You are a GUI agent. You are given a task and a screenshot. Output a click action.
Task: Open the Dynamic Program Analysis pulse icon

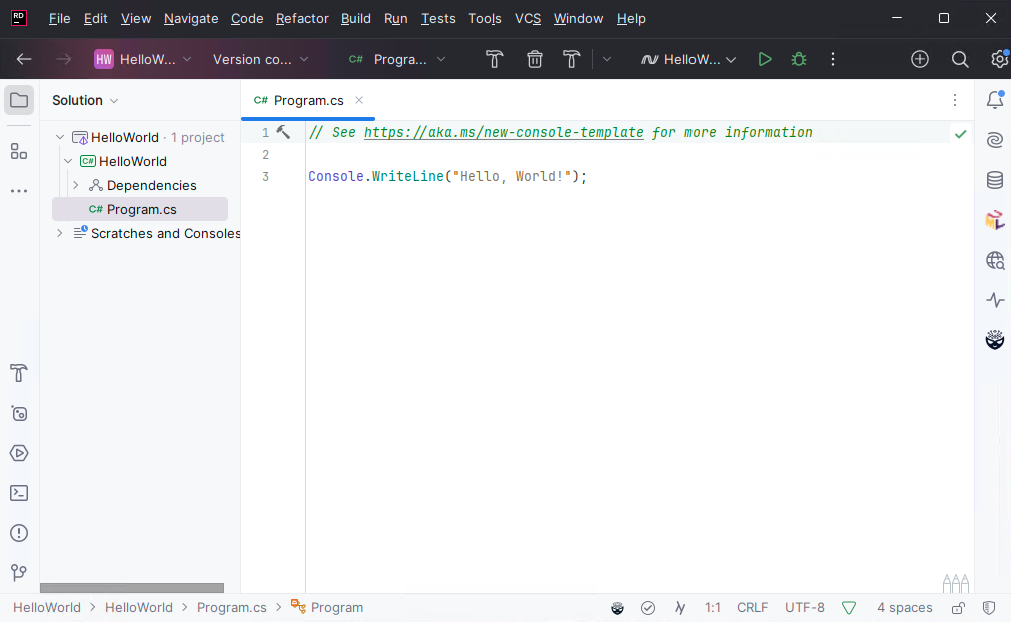[995, 300]
